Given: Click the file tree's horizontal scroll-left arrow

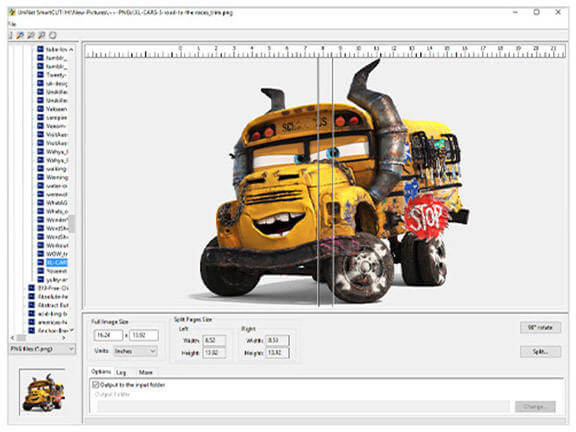Looking at the screenshot, I should pos(12,337).
